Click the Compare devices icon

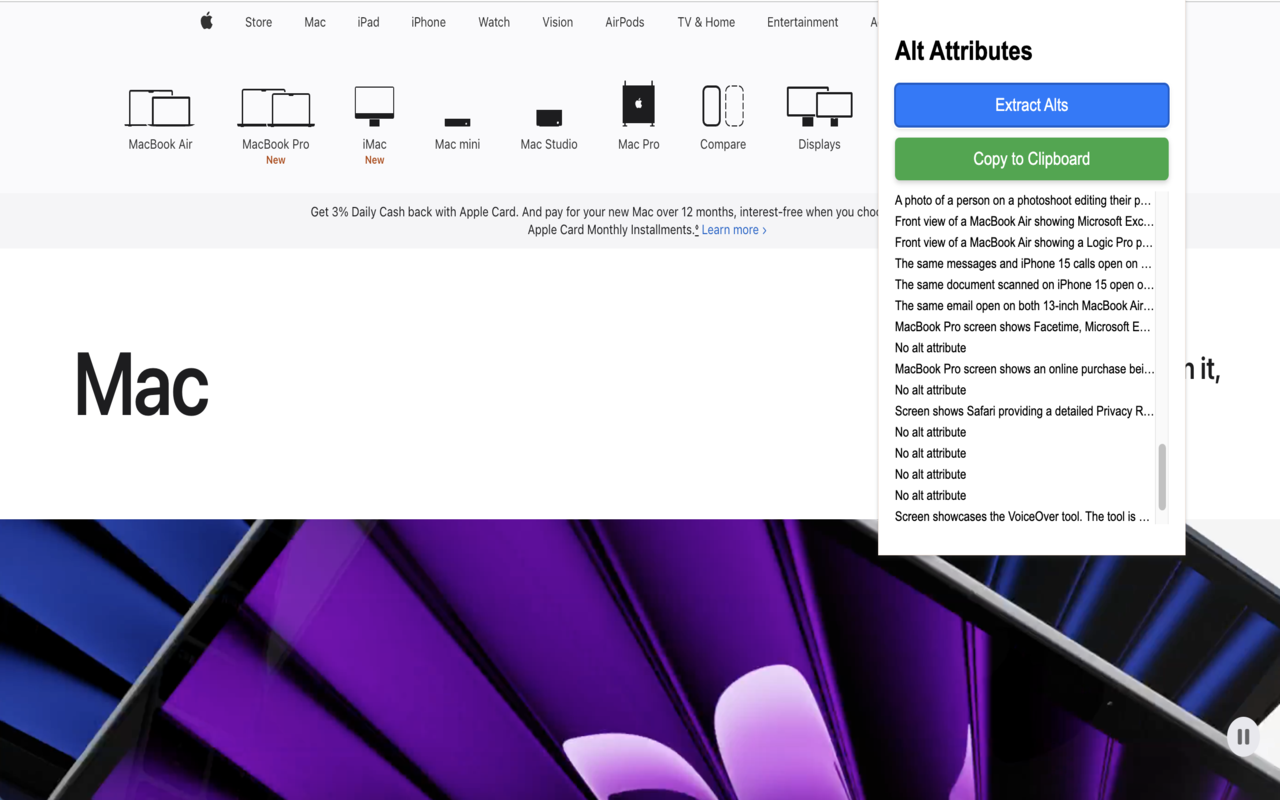723,106
